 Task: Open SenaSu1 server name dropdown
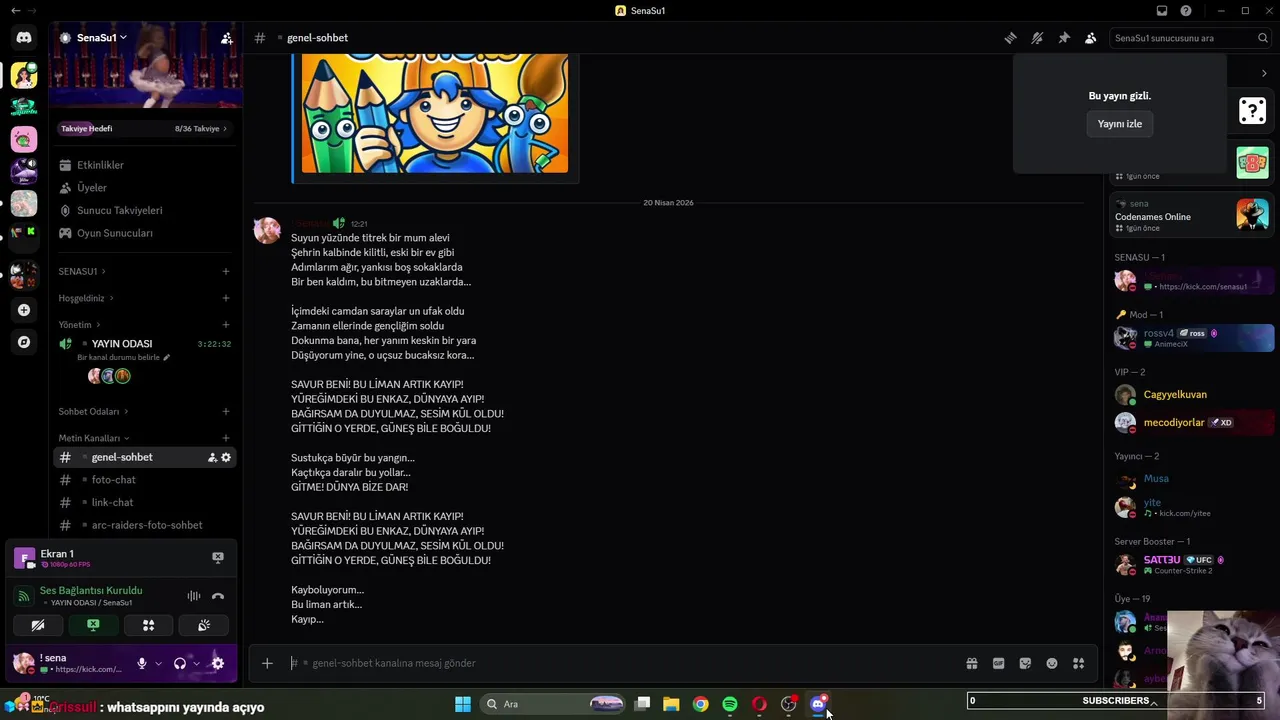point(102,38)
